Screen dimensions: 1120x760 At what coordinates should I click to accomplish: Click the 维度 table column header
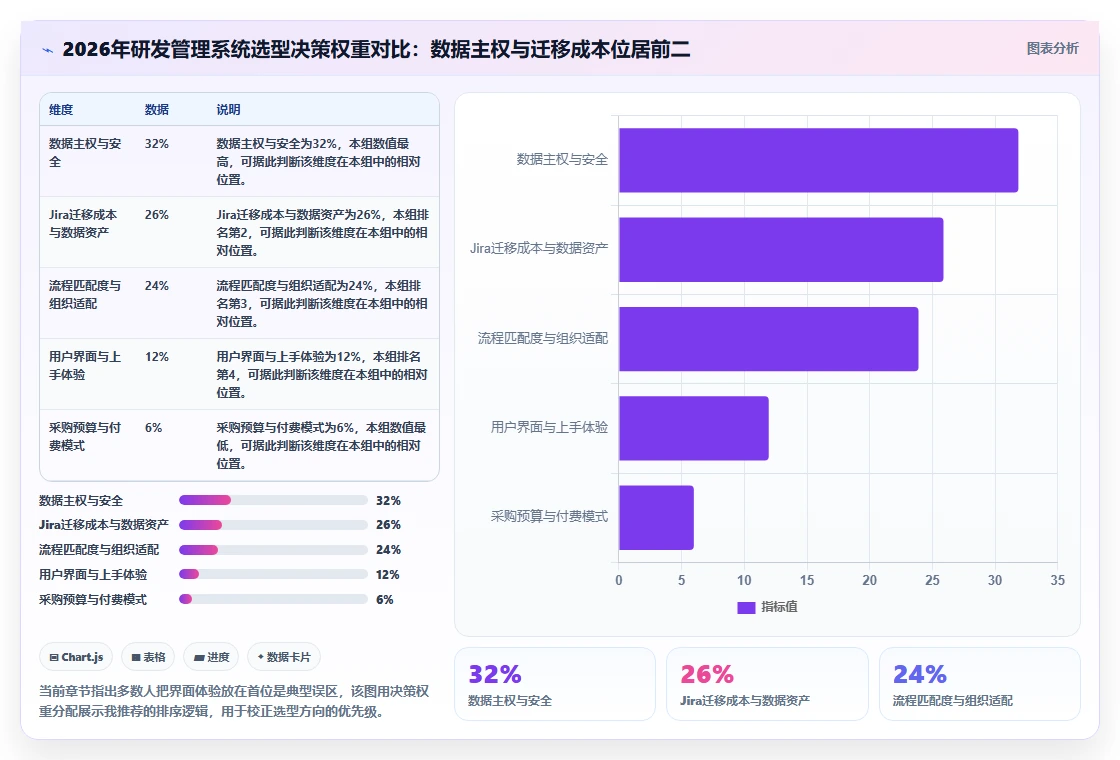pyautogui.click(x=61, y=110)
